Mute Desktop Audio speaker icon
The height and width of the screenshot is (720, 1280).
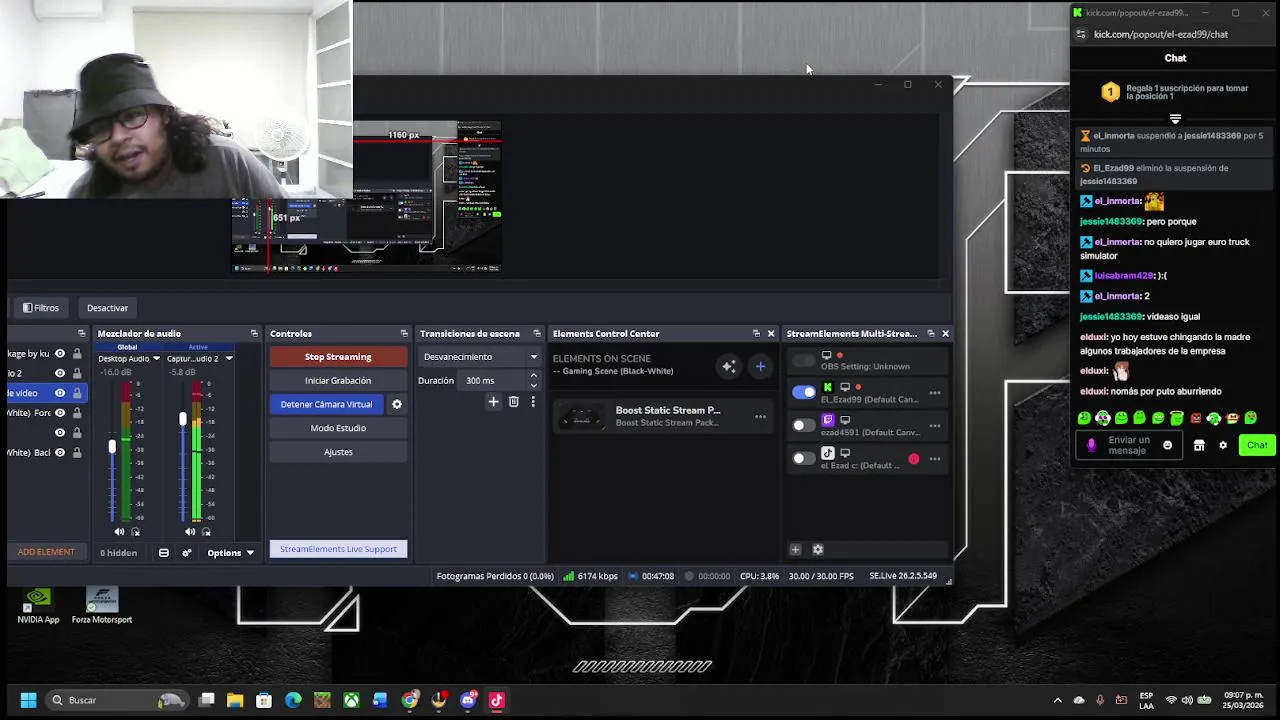pos(119,532)
